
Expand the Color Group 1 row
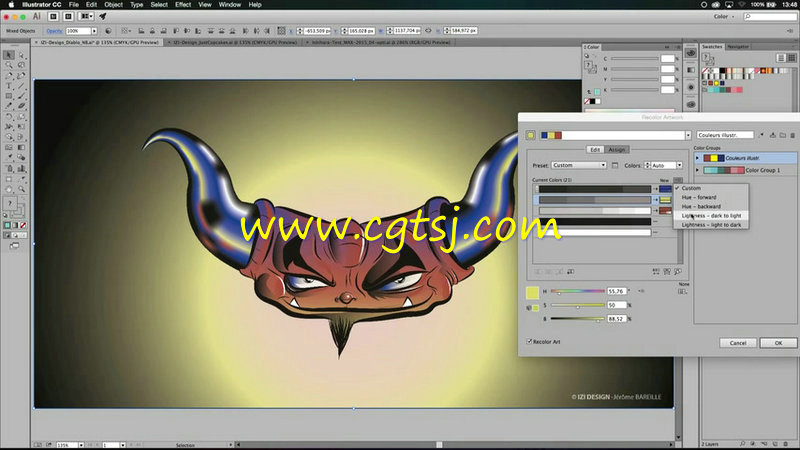[697, 170]
